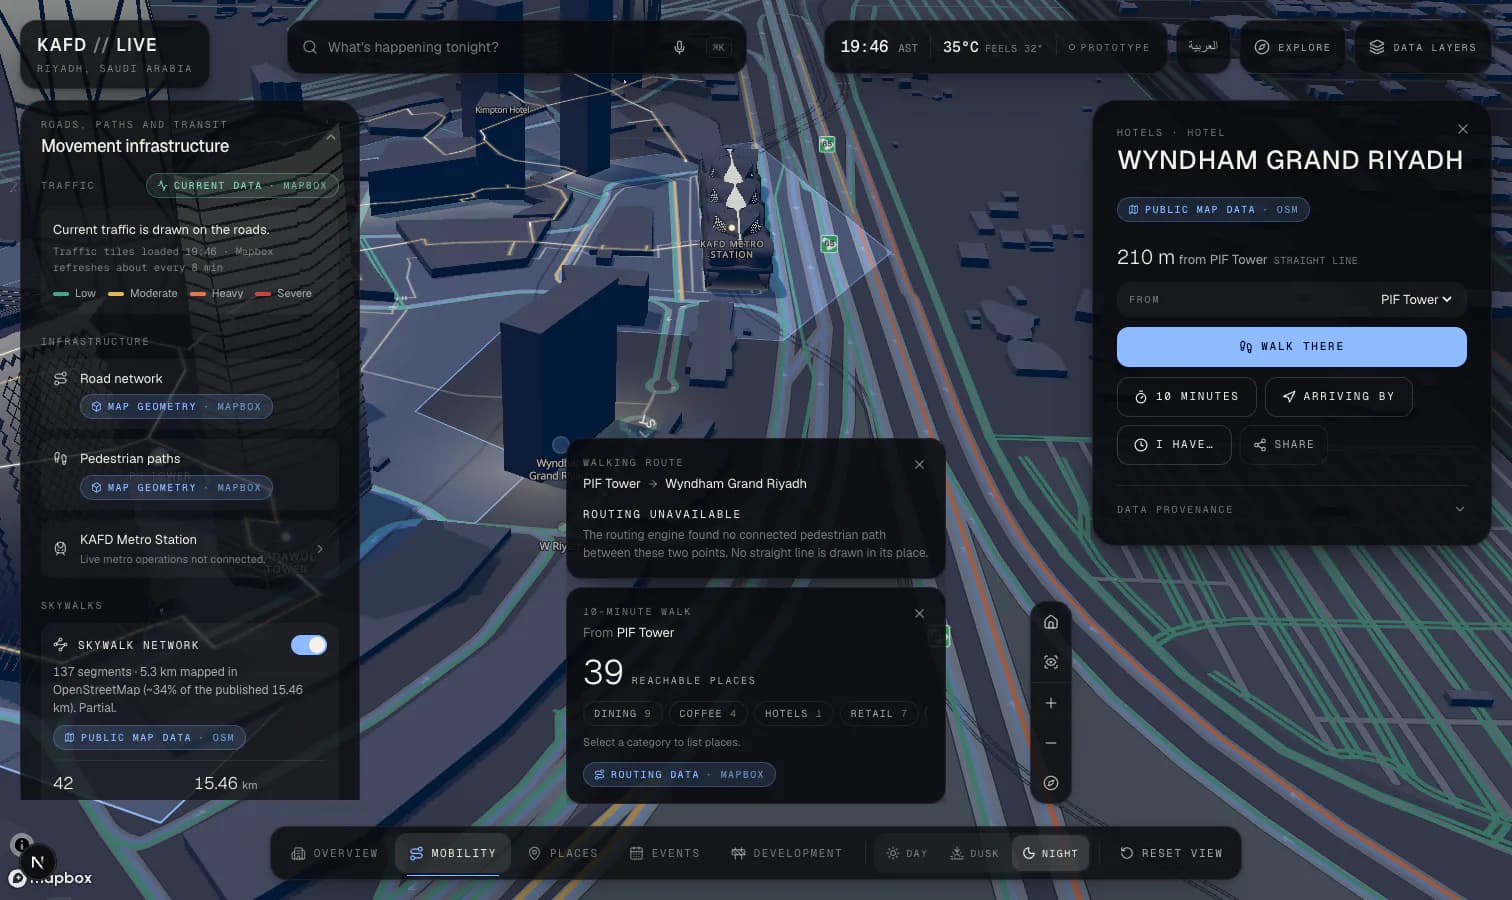Click the compass icon in map controls
Screen dimensions: 1512x900
(x=1051, y=783)
